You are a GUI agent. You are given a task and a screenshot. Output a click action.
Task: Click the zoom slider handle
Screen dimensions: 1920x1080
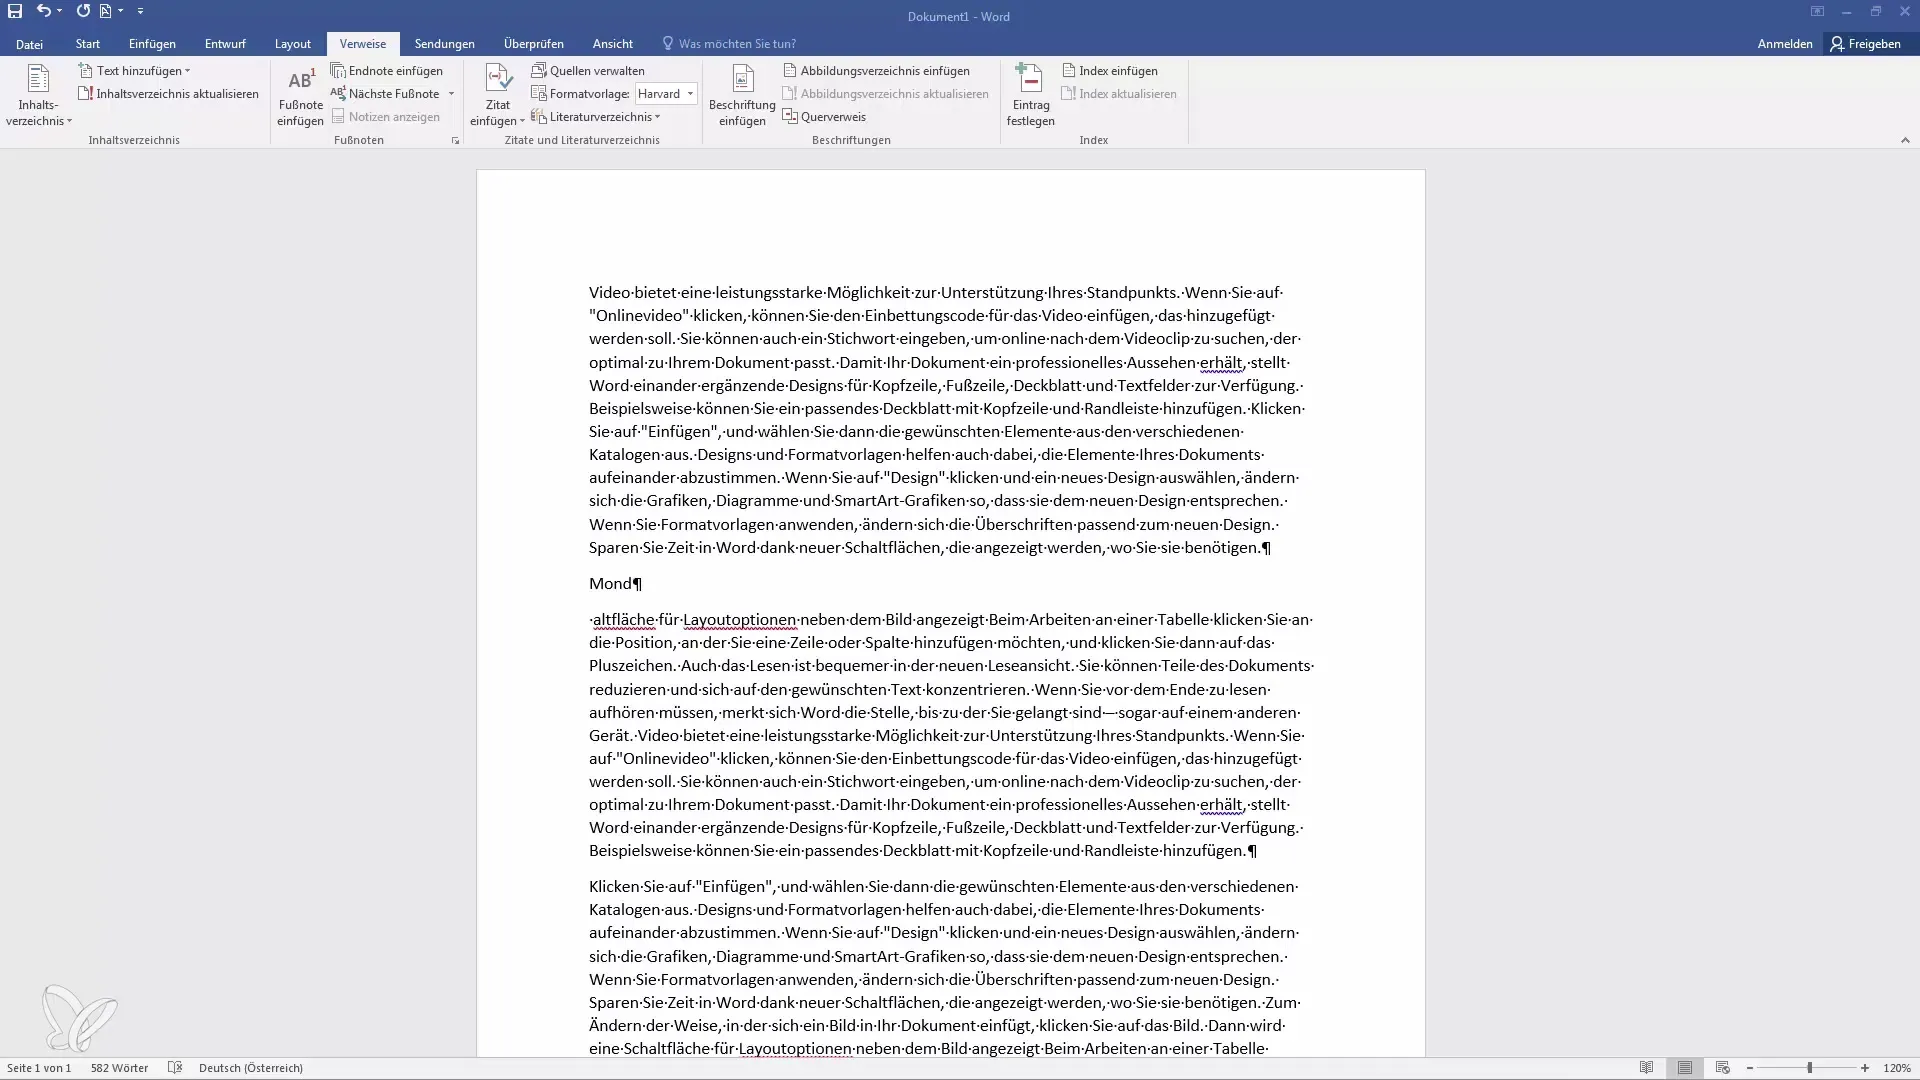(x=1809, y=1068)
